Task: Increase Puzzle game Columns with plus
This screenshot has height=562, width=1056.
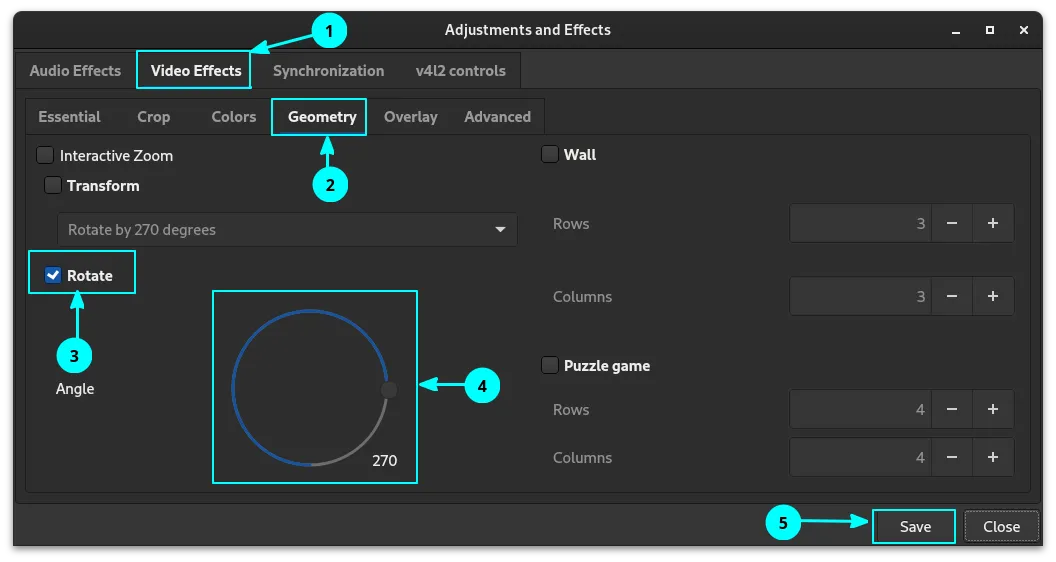Action: (x=992, y=458)
